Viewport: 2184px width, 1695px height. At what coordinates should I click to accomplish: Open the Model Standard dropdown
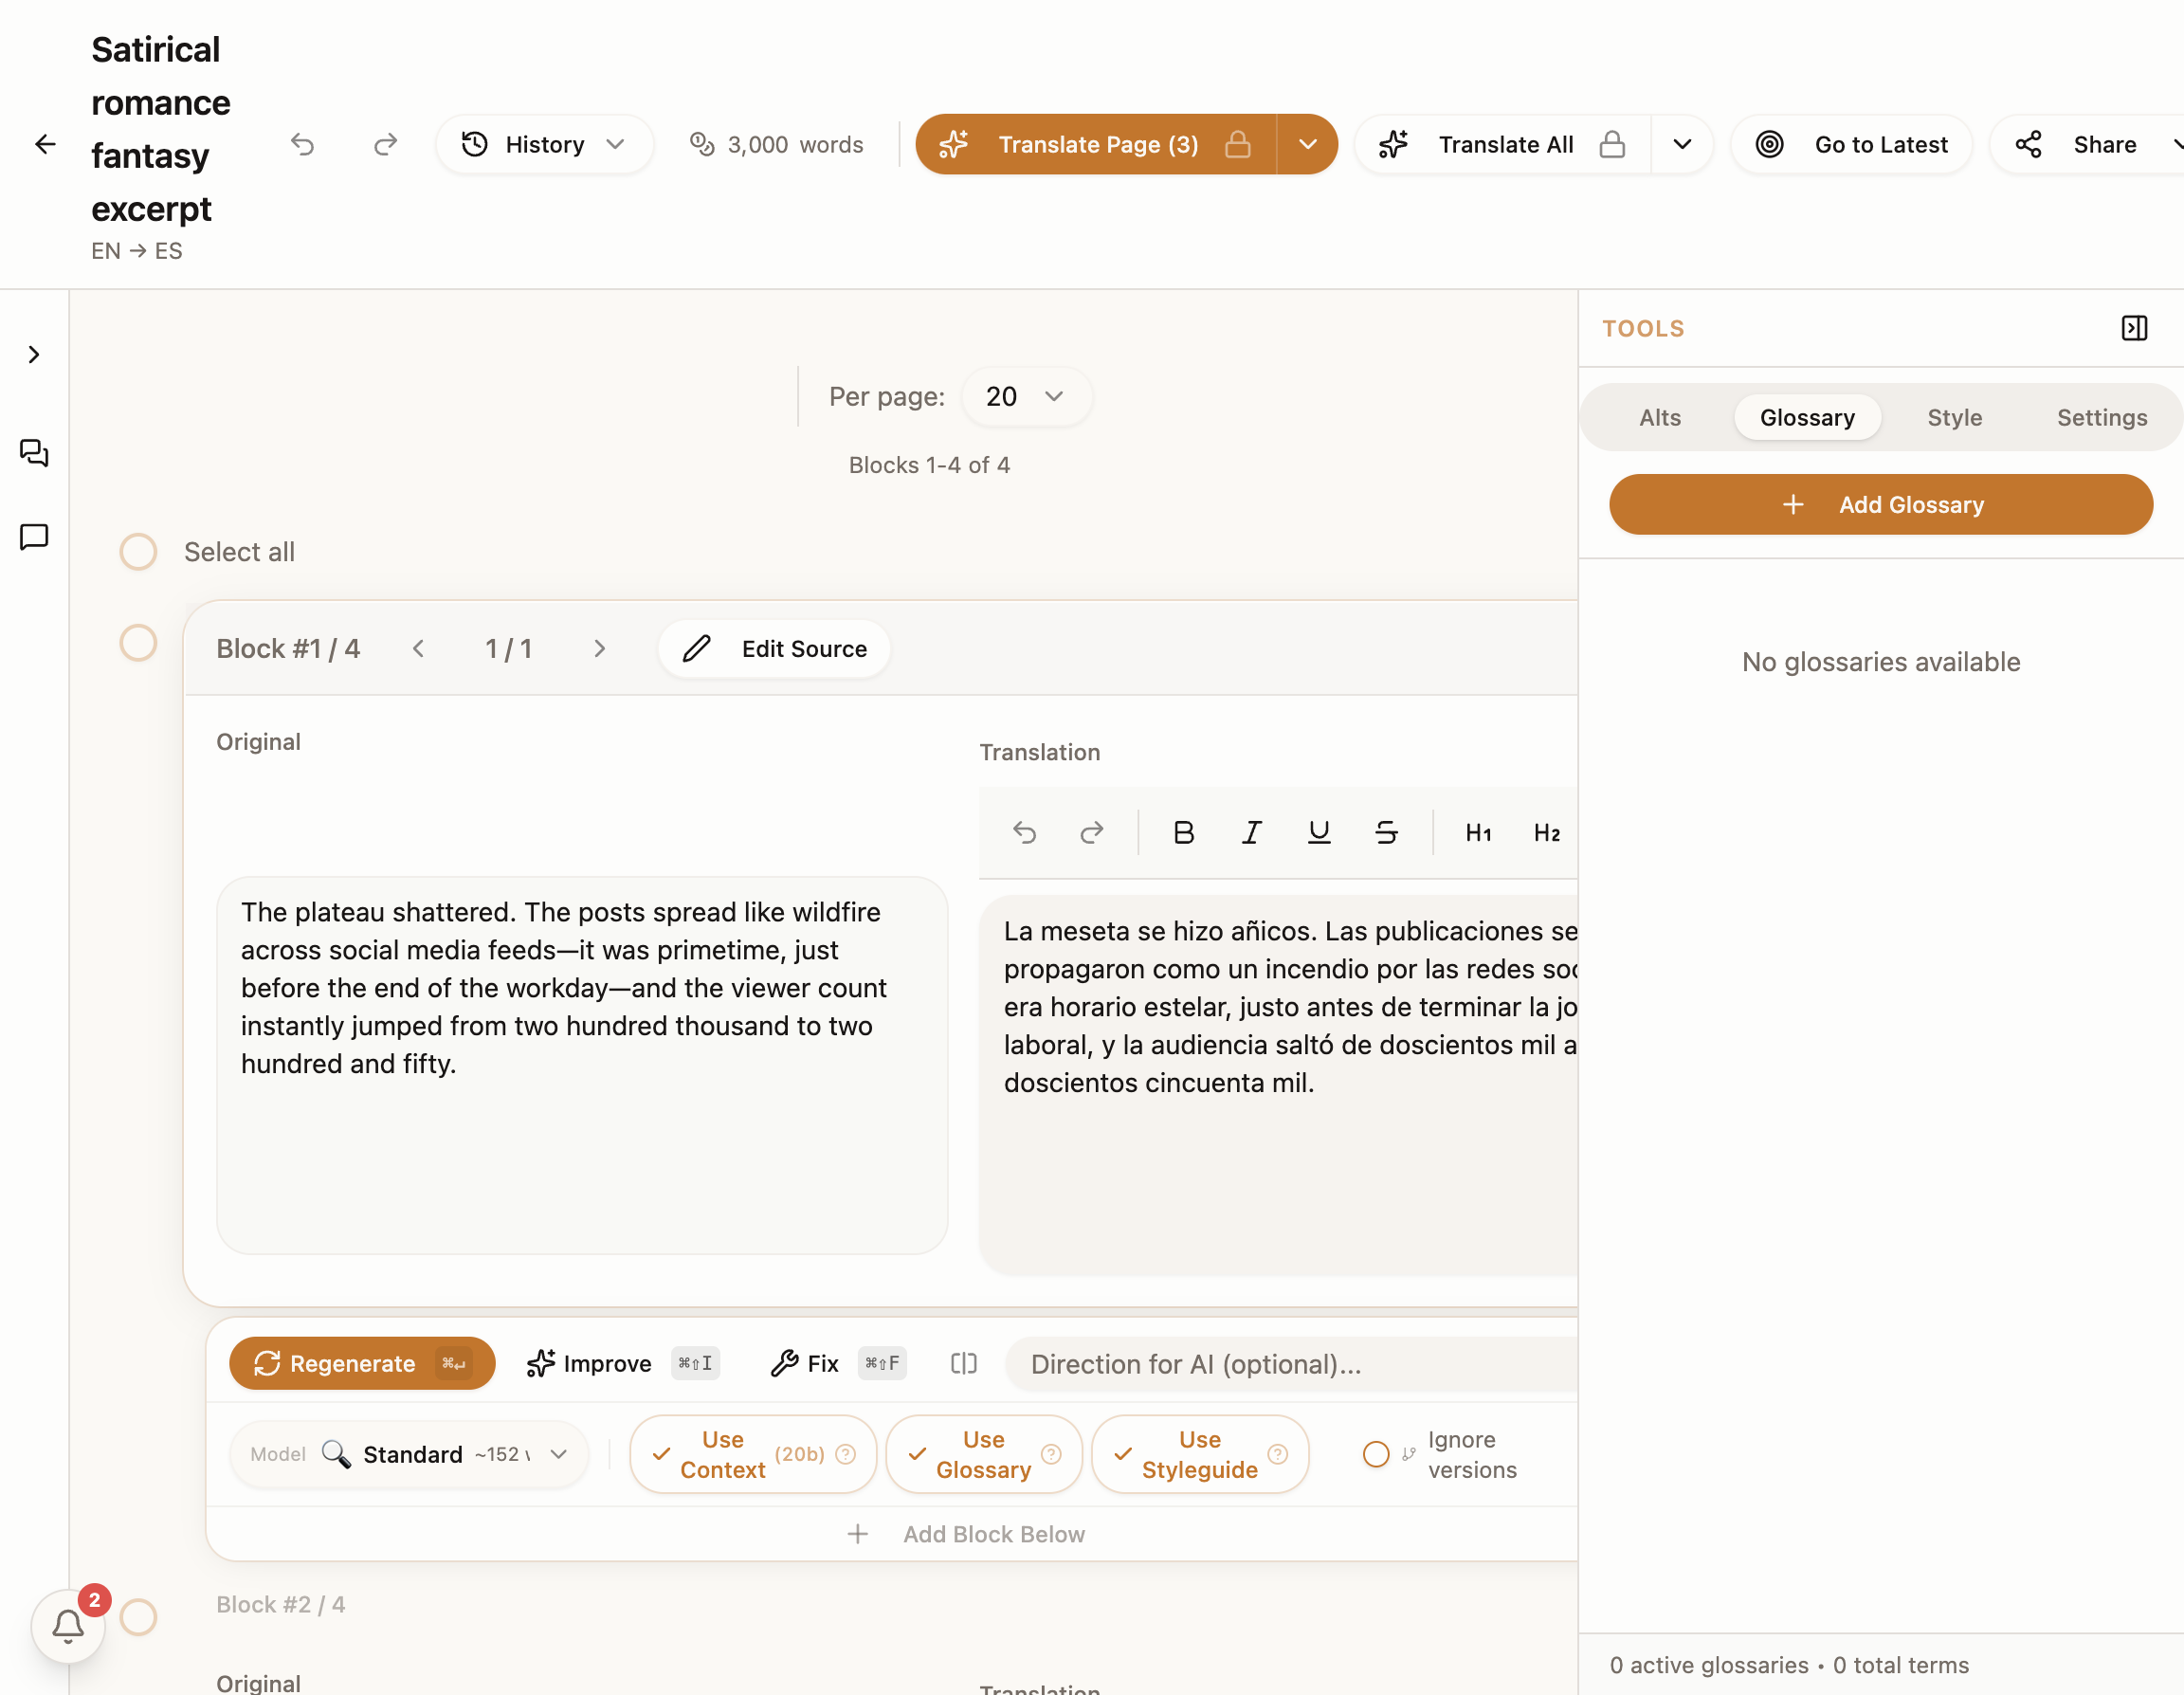(409, 1454)
